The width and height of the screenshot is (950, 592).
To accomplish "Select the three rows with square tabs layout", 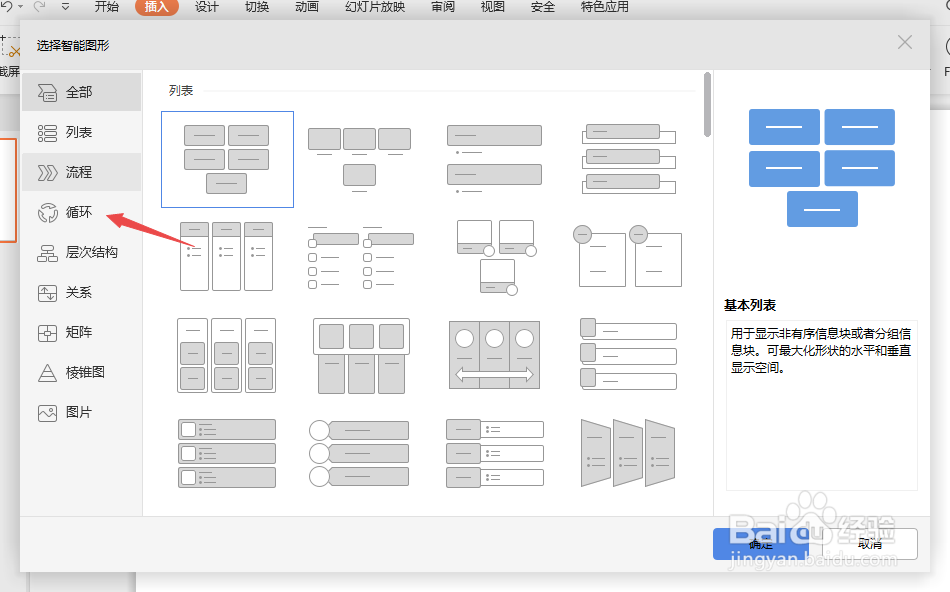I will [628, 354].
